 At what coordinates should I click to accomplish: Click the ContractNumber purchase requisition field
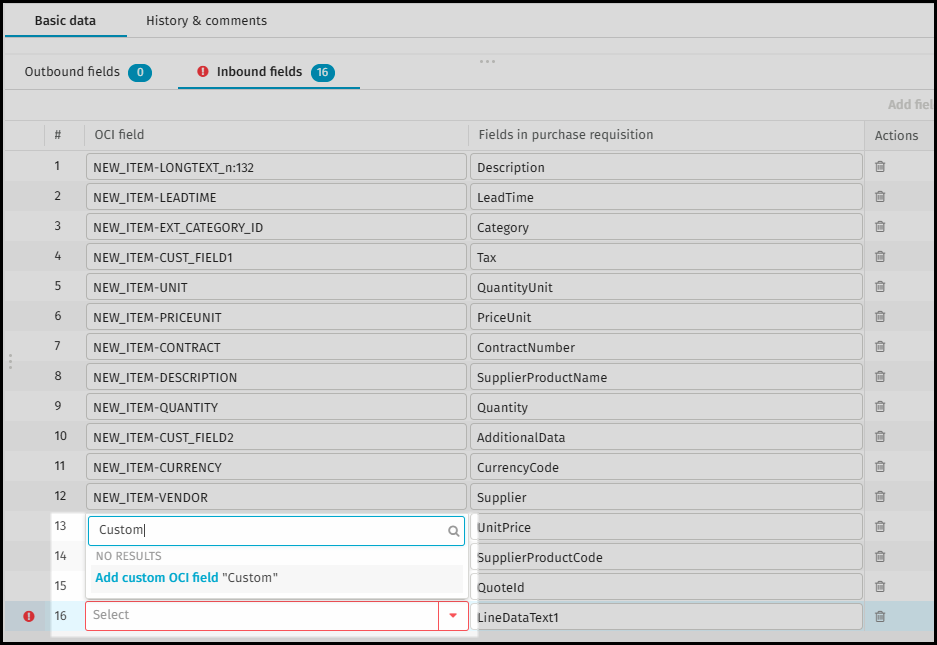666,347
